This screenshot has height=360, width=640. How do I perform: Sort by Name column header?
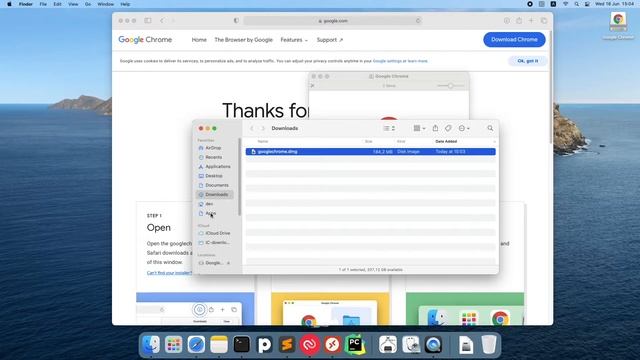pos(263,141)
